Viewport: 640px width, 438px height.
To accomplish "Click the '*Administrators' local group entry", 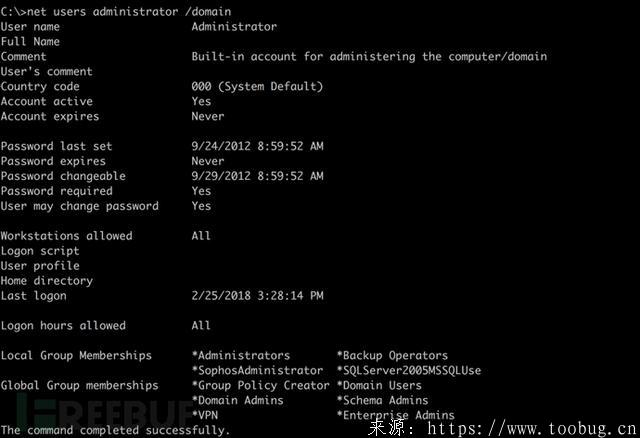I will pos(240,355).
